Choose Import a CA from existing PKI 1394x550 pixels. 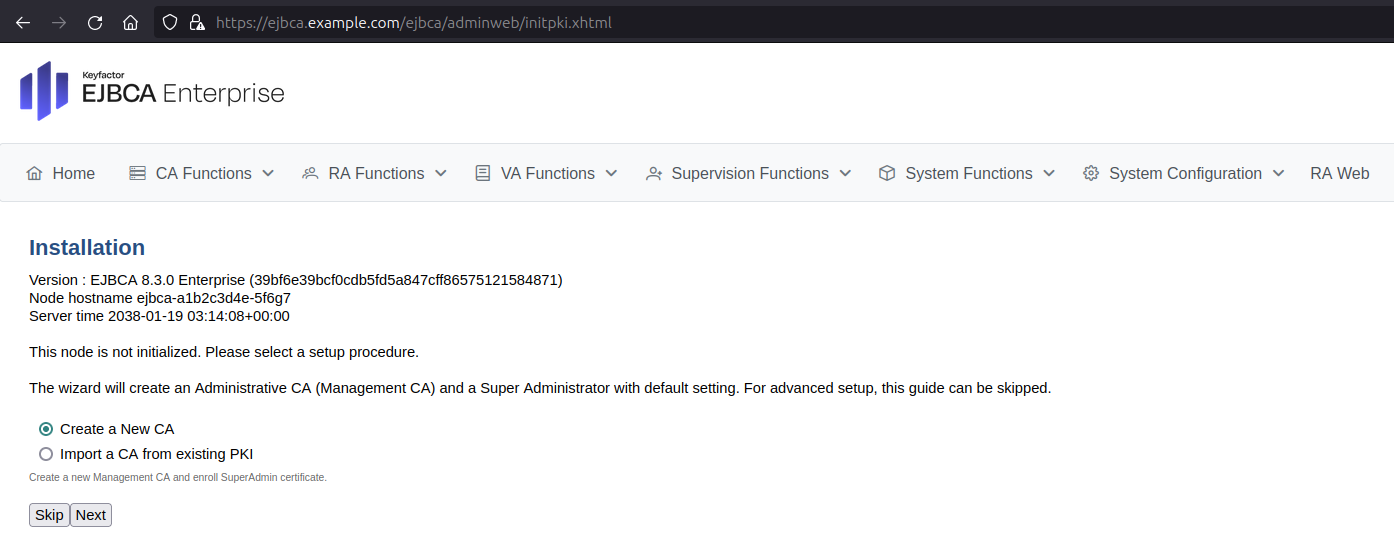(x=46, y=454)
